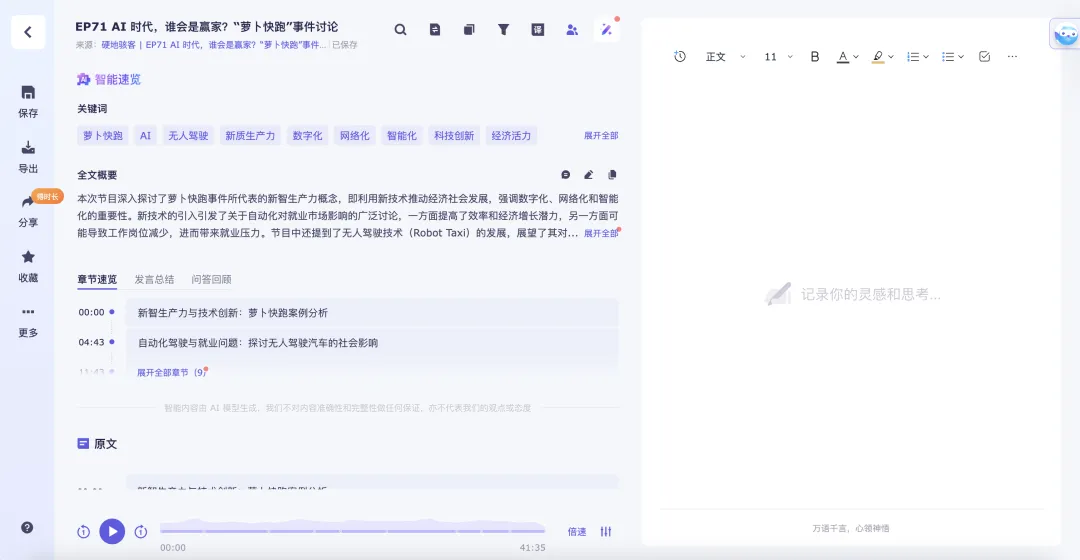1080x560 pixels.
Task: Rewind the audio with the back-skip icon
Action: click(x=83, y=532)
